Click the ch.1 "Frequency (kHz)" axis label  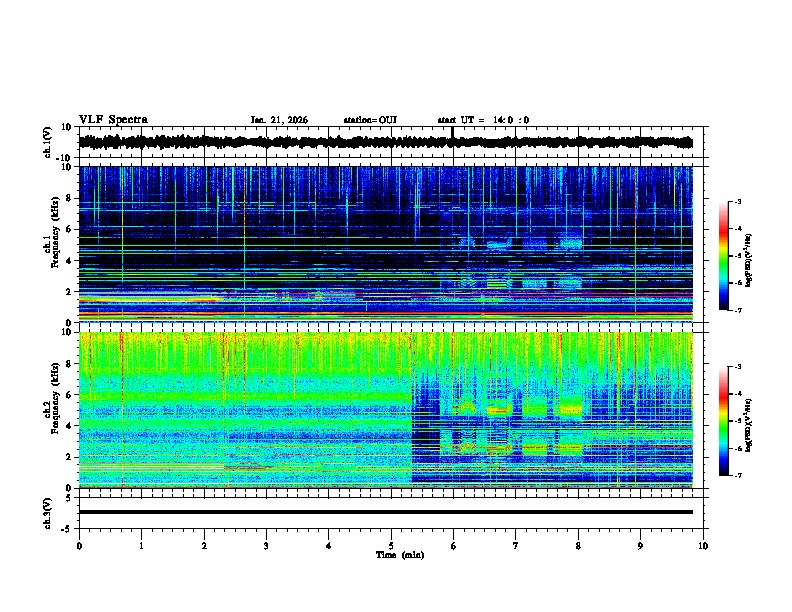click(55, 232)
